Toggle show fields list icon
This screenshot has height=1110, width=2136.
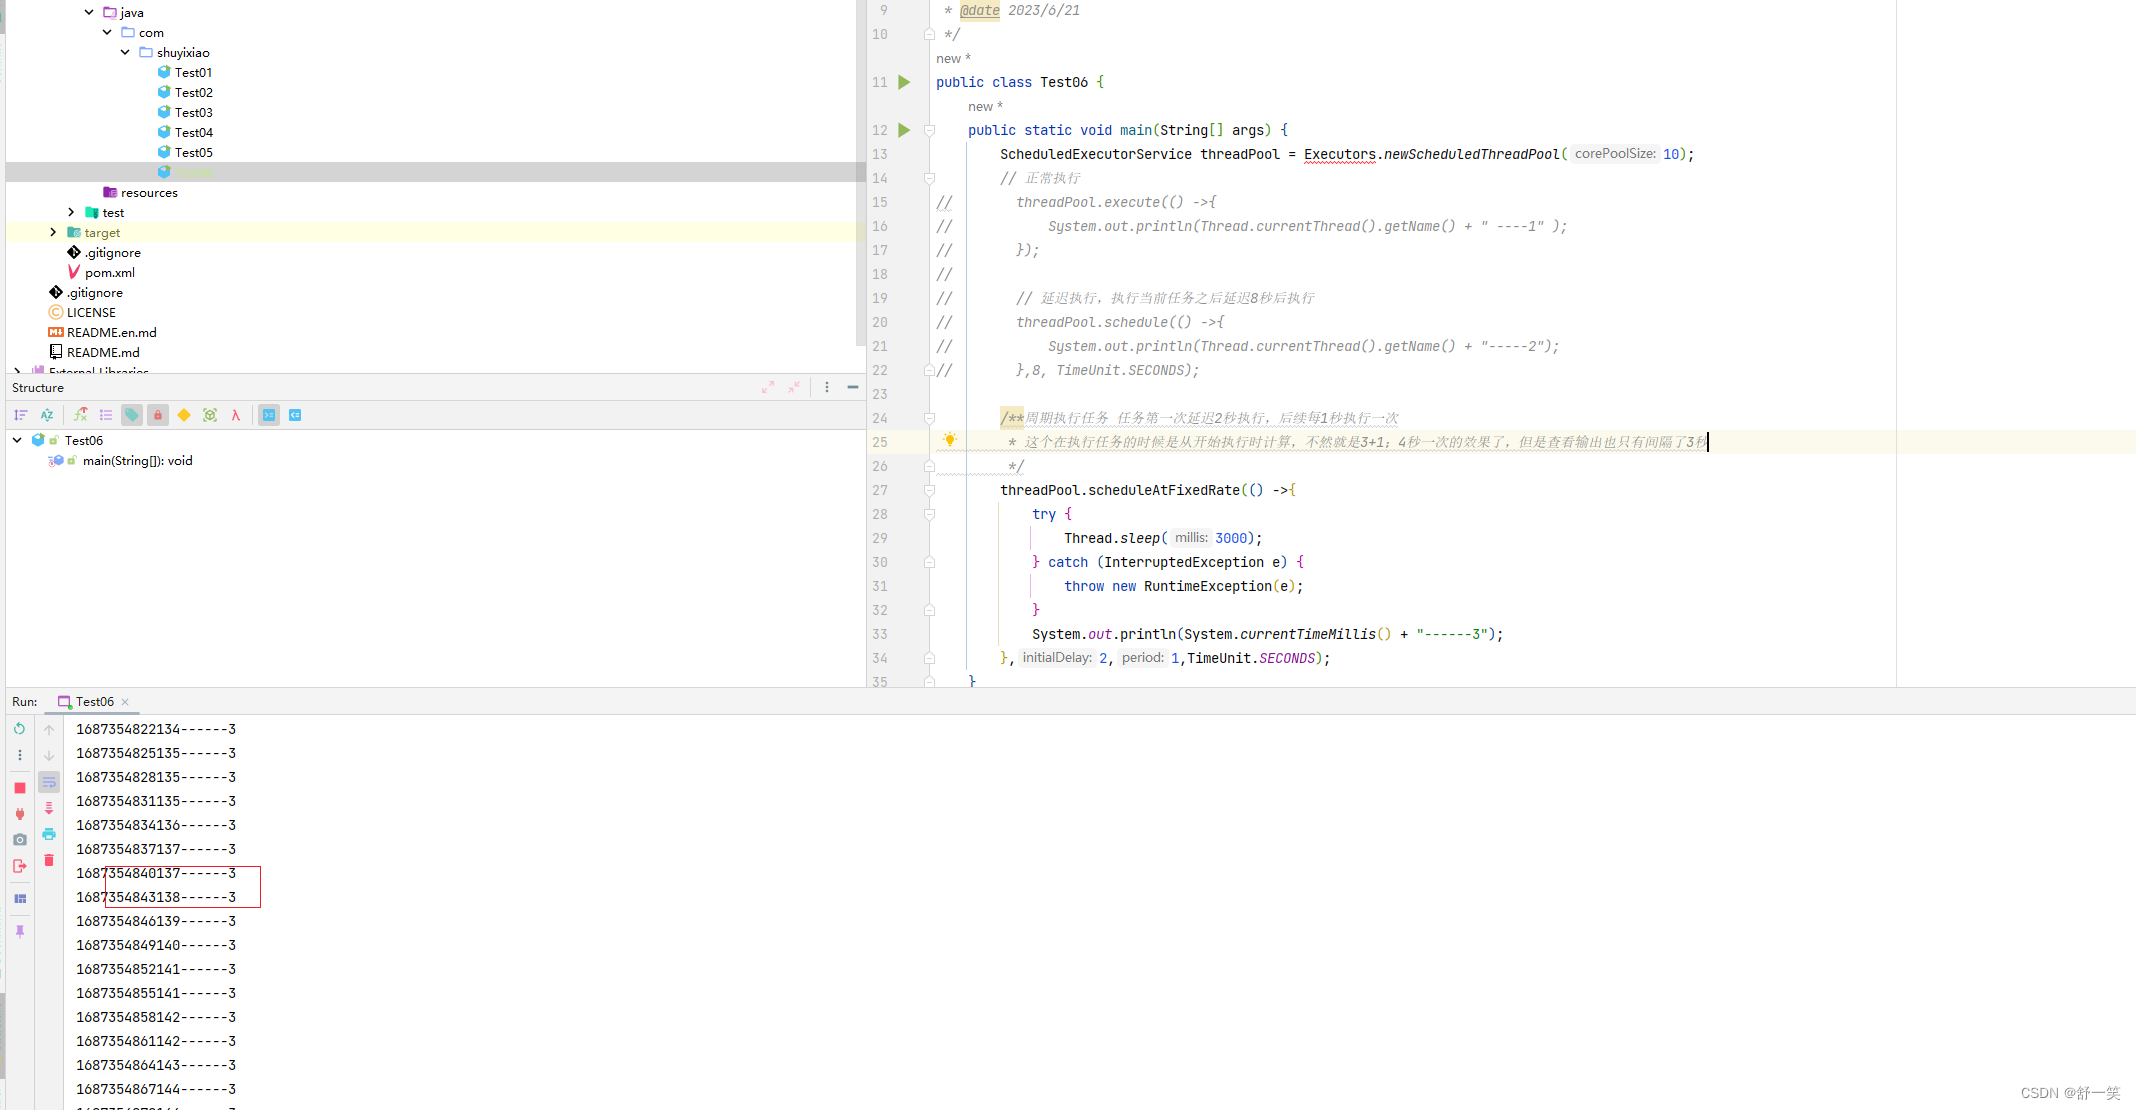[106, 415]
